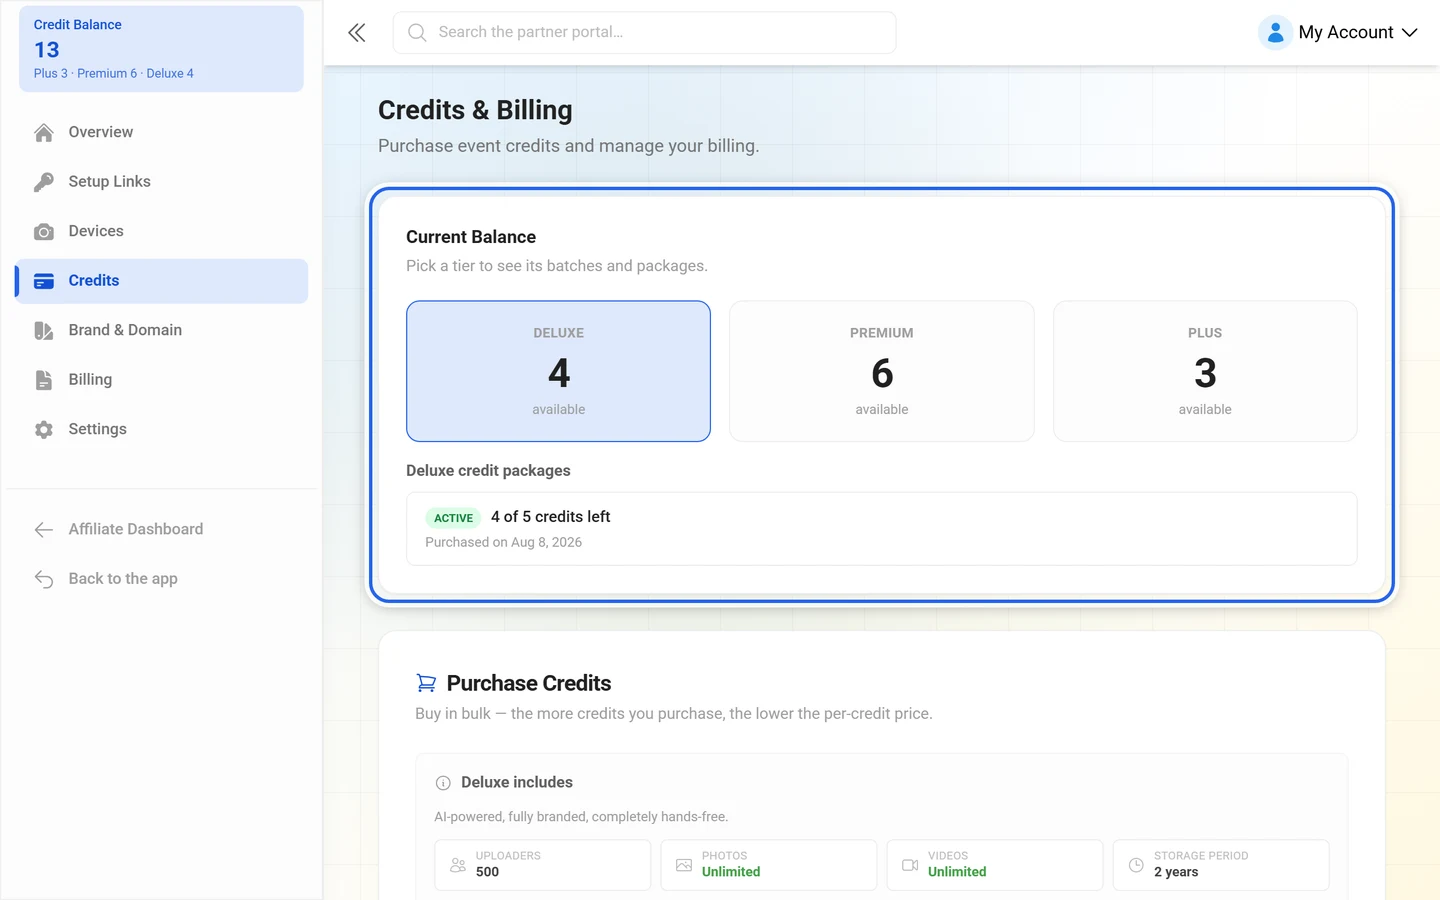Focus the partner portal search field
Viewport: 1440px width, 900px height.
click(645, 33)
